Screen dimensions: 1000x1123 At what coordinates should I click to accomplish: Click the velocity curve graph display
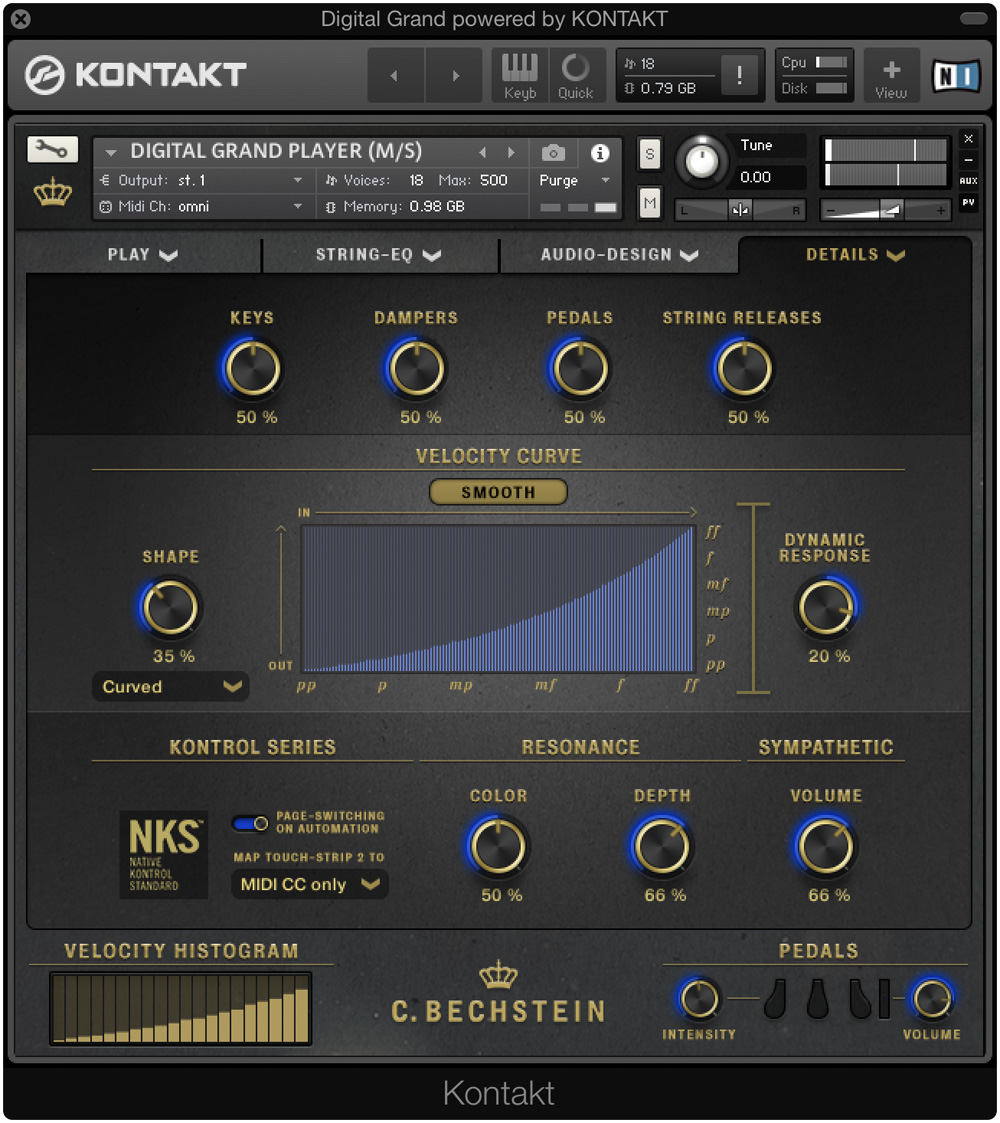click(x=498, y=598)
